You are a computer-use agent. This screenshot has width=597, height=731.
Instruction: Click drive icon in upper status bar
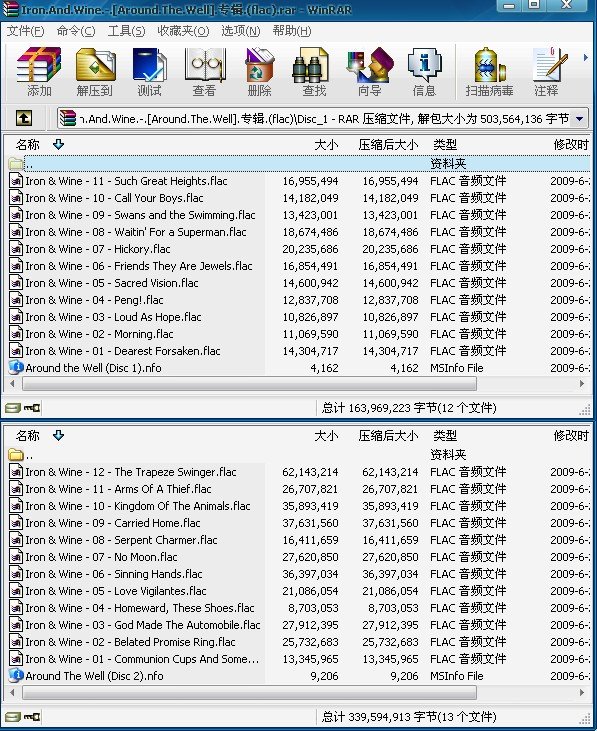point(13,408)
